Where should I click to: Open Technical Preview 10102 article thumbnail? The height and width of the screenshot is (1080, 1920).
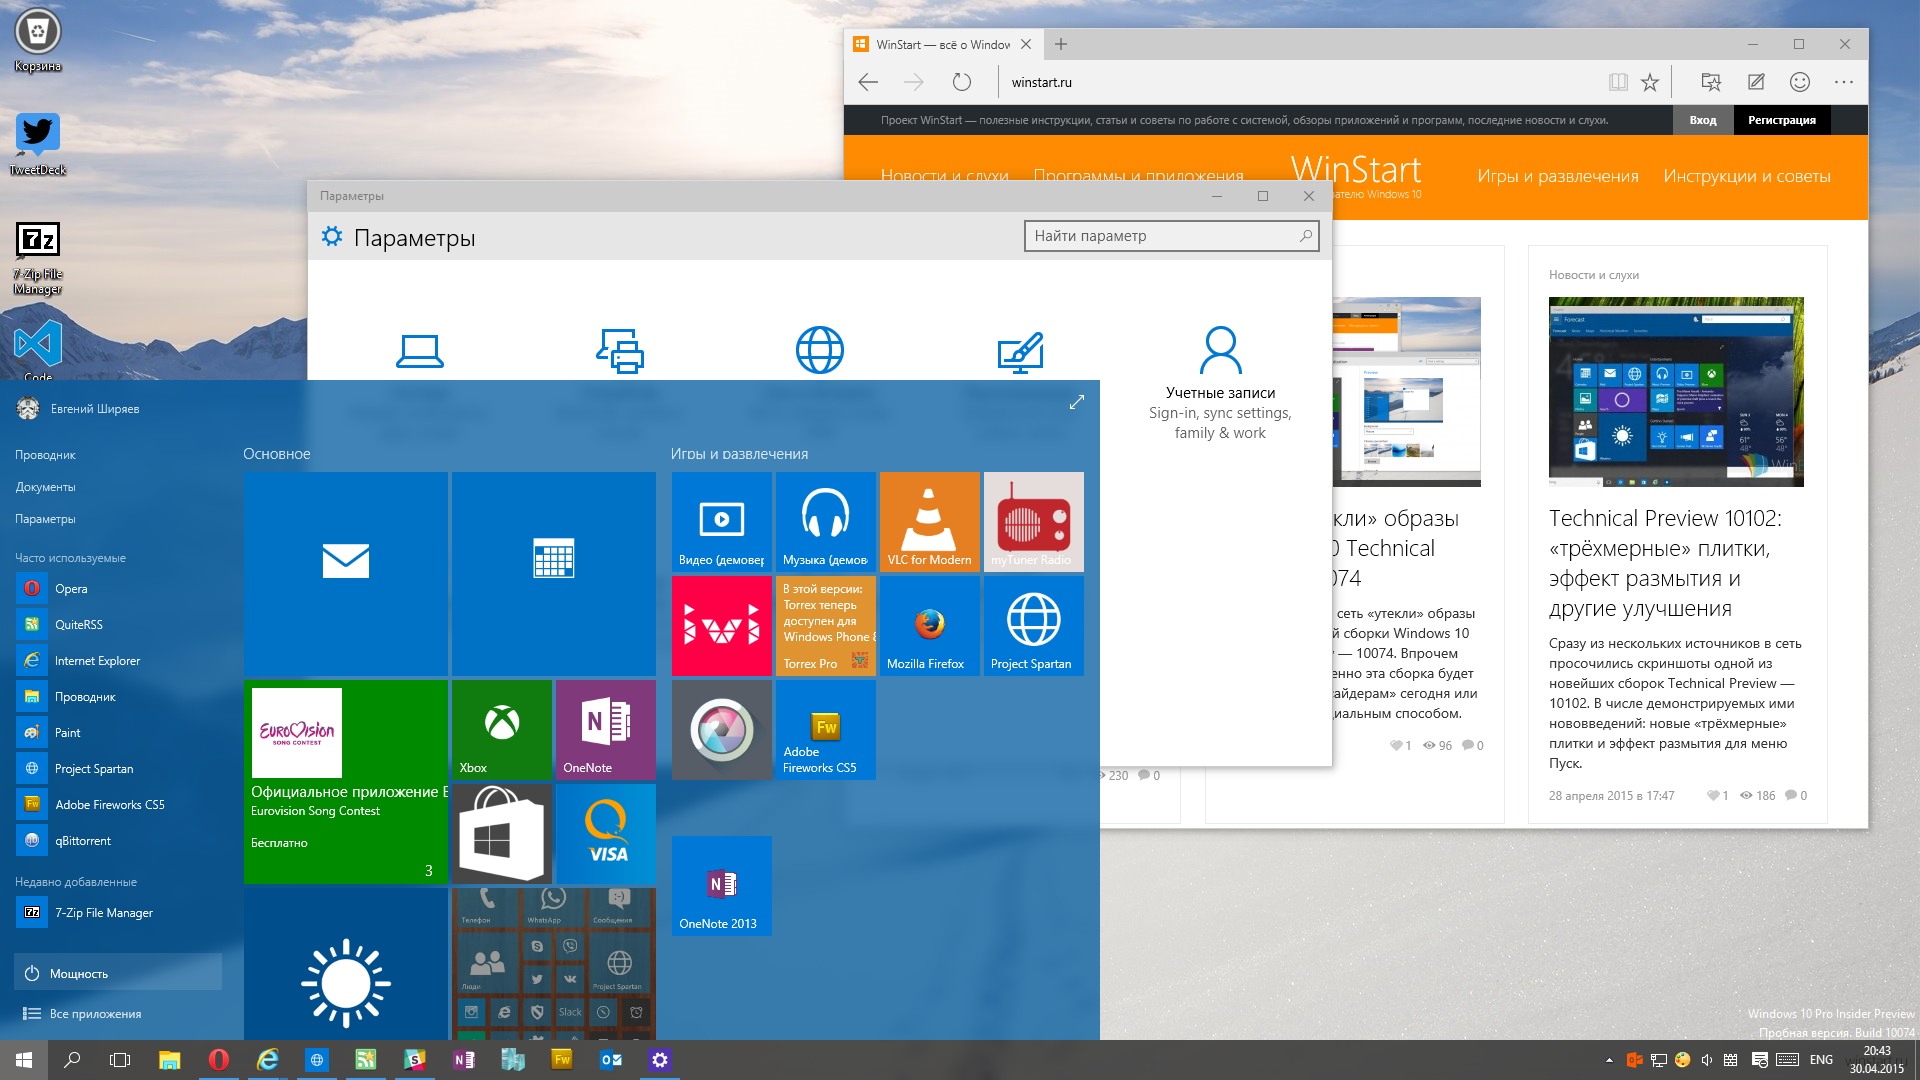1676,392
